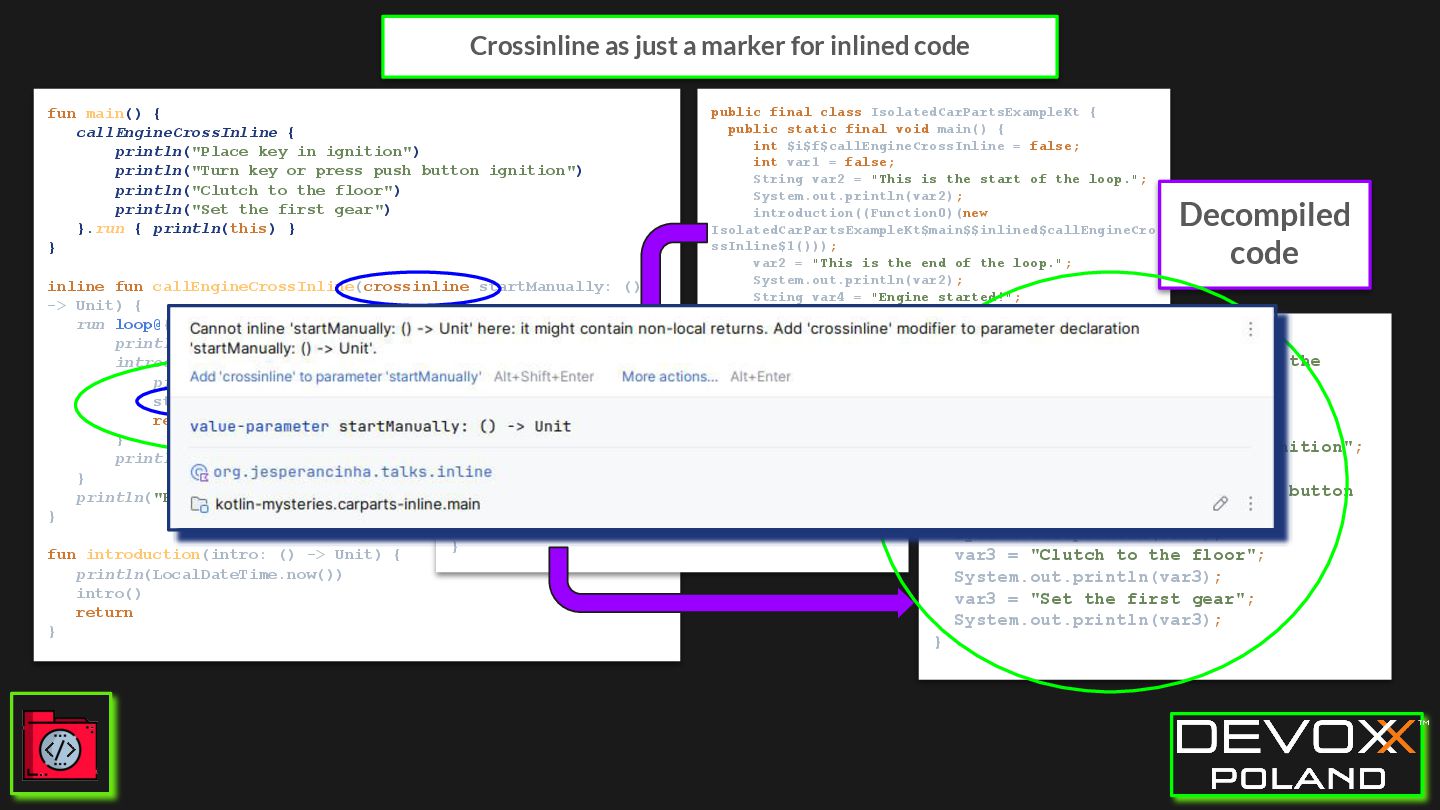Screen dimensions: 1440x810
Task: Click 'public final class IsolatedCarPartsExampleKt' line
Action: pyautogui.click(x=903, y=112)
